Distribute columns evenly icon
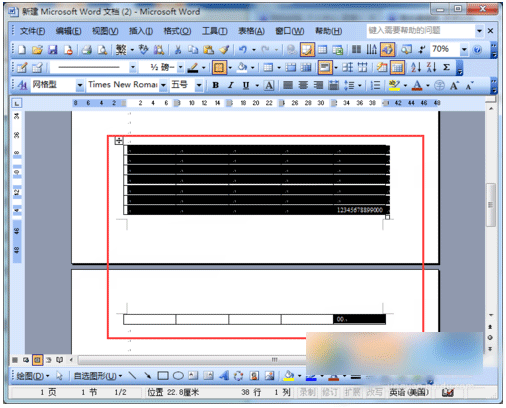 click(x=362, y=68)
